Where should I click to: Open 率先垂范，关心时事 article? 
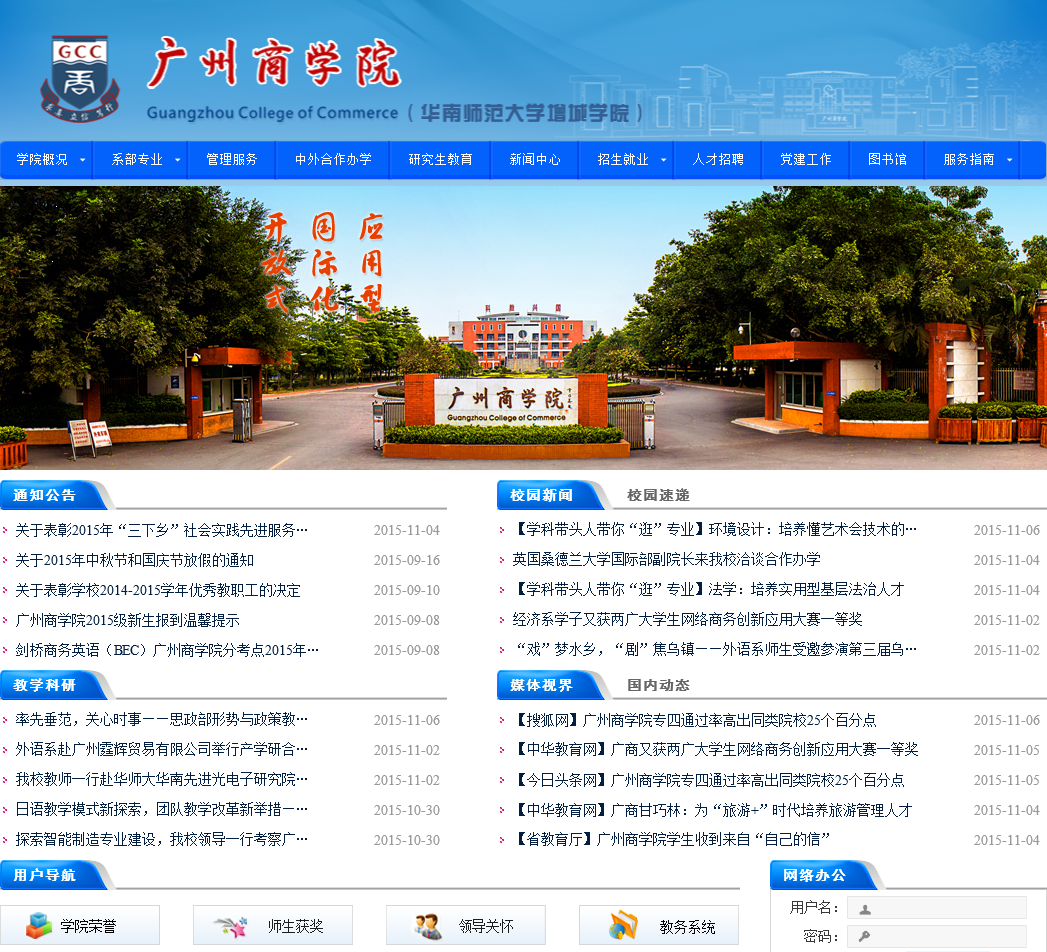(161, 720)
